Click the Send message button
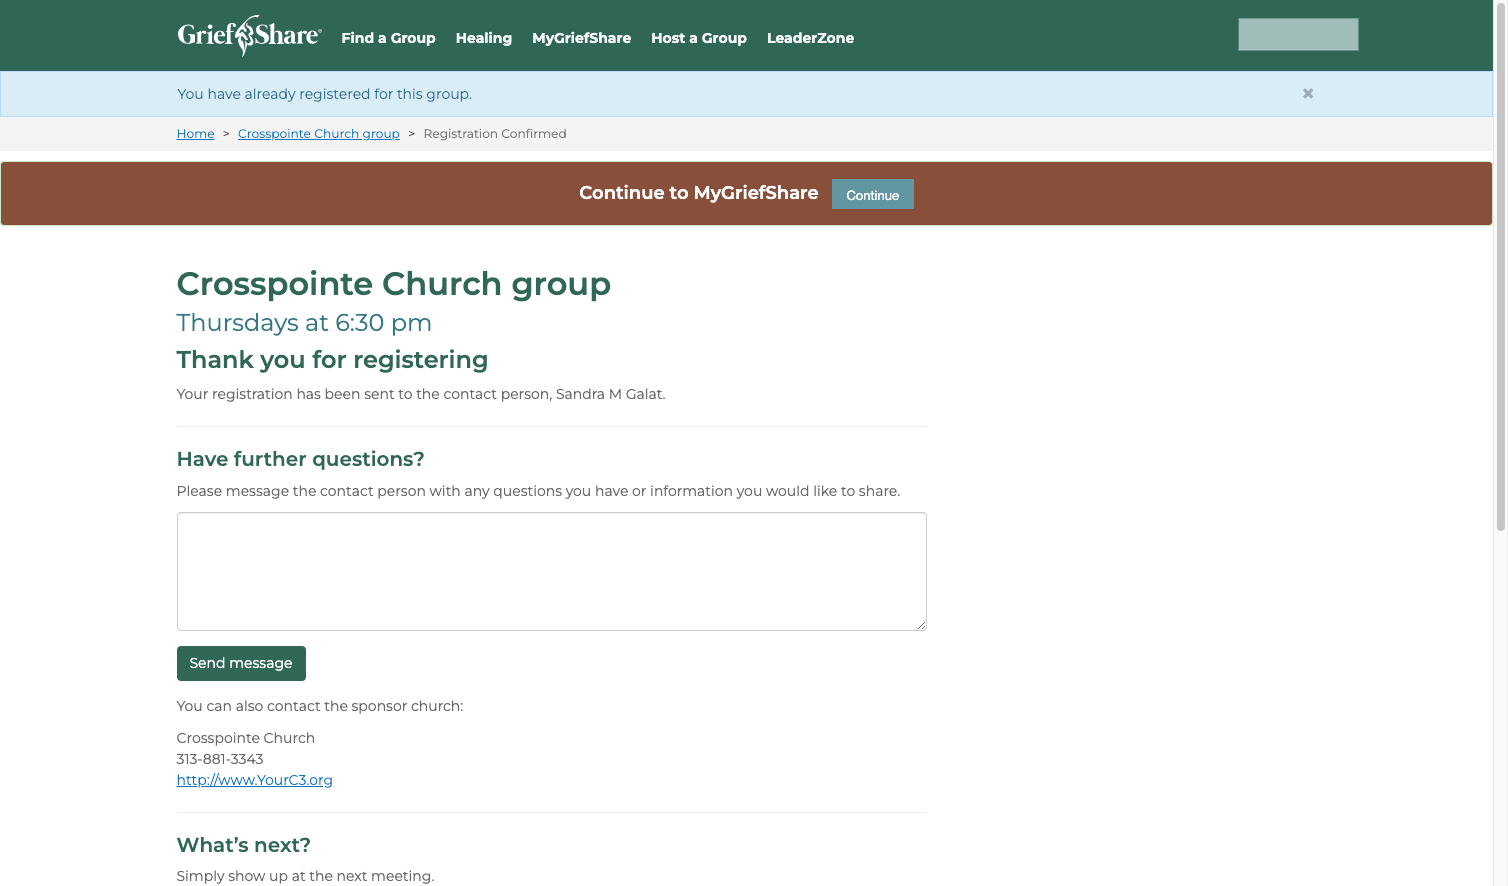This screenshot has height=886, width=1508. click(241, 663)
